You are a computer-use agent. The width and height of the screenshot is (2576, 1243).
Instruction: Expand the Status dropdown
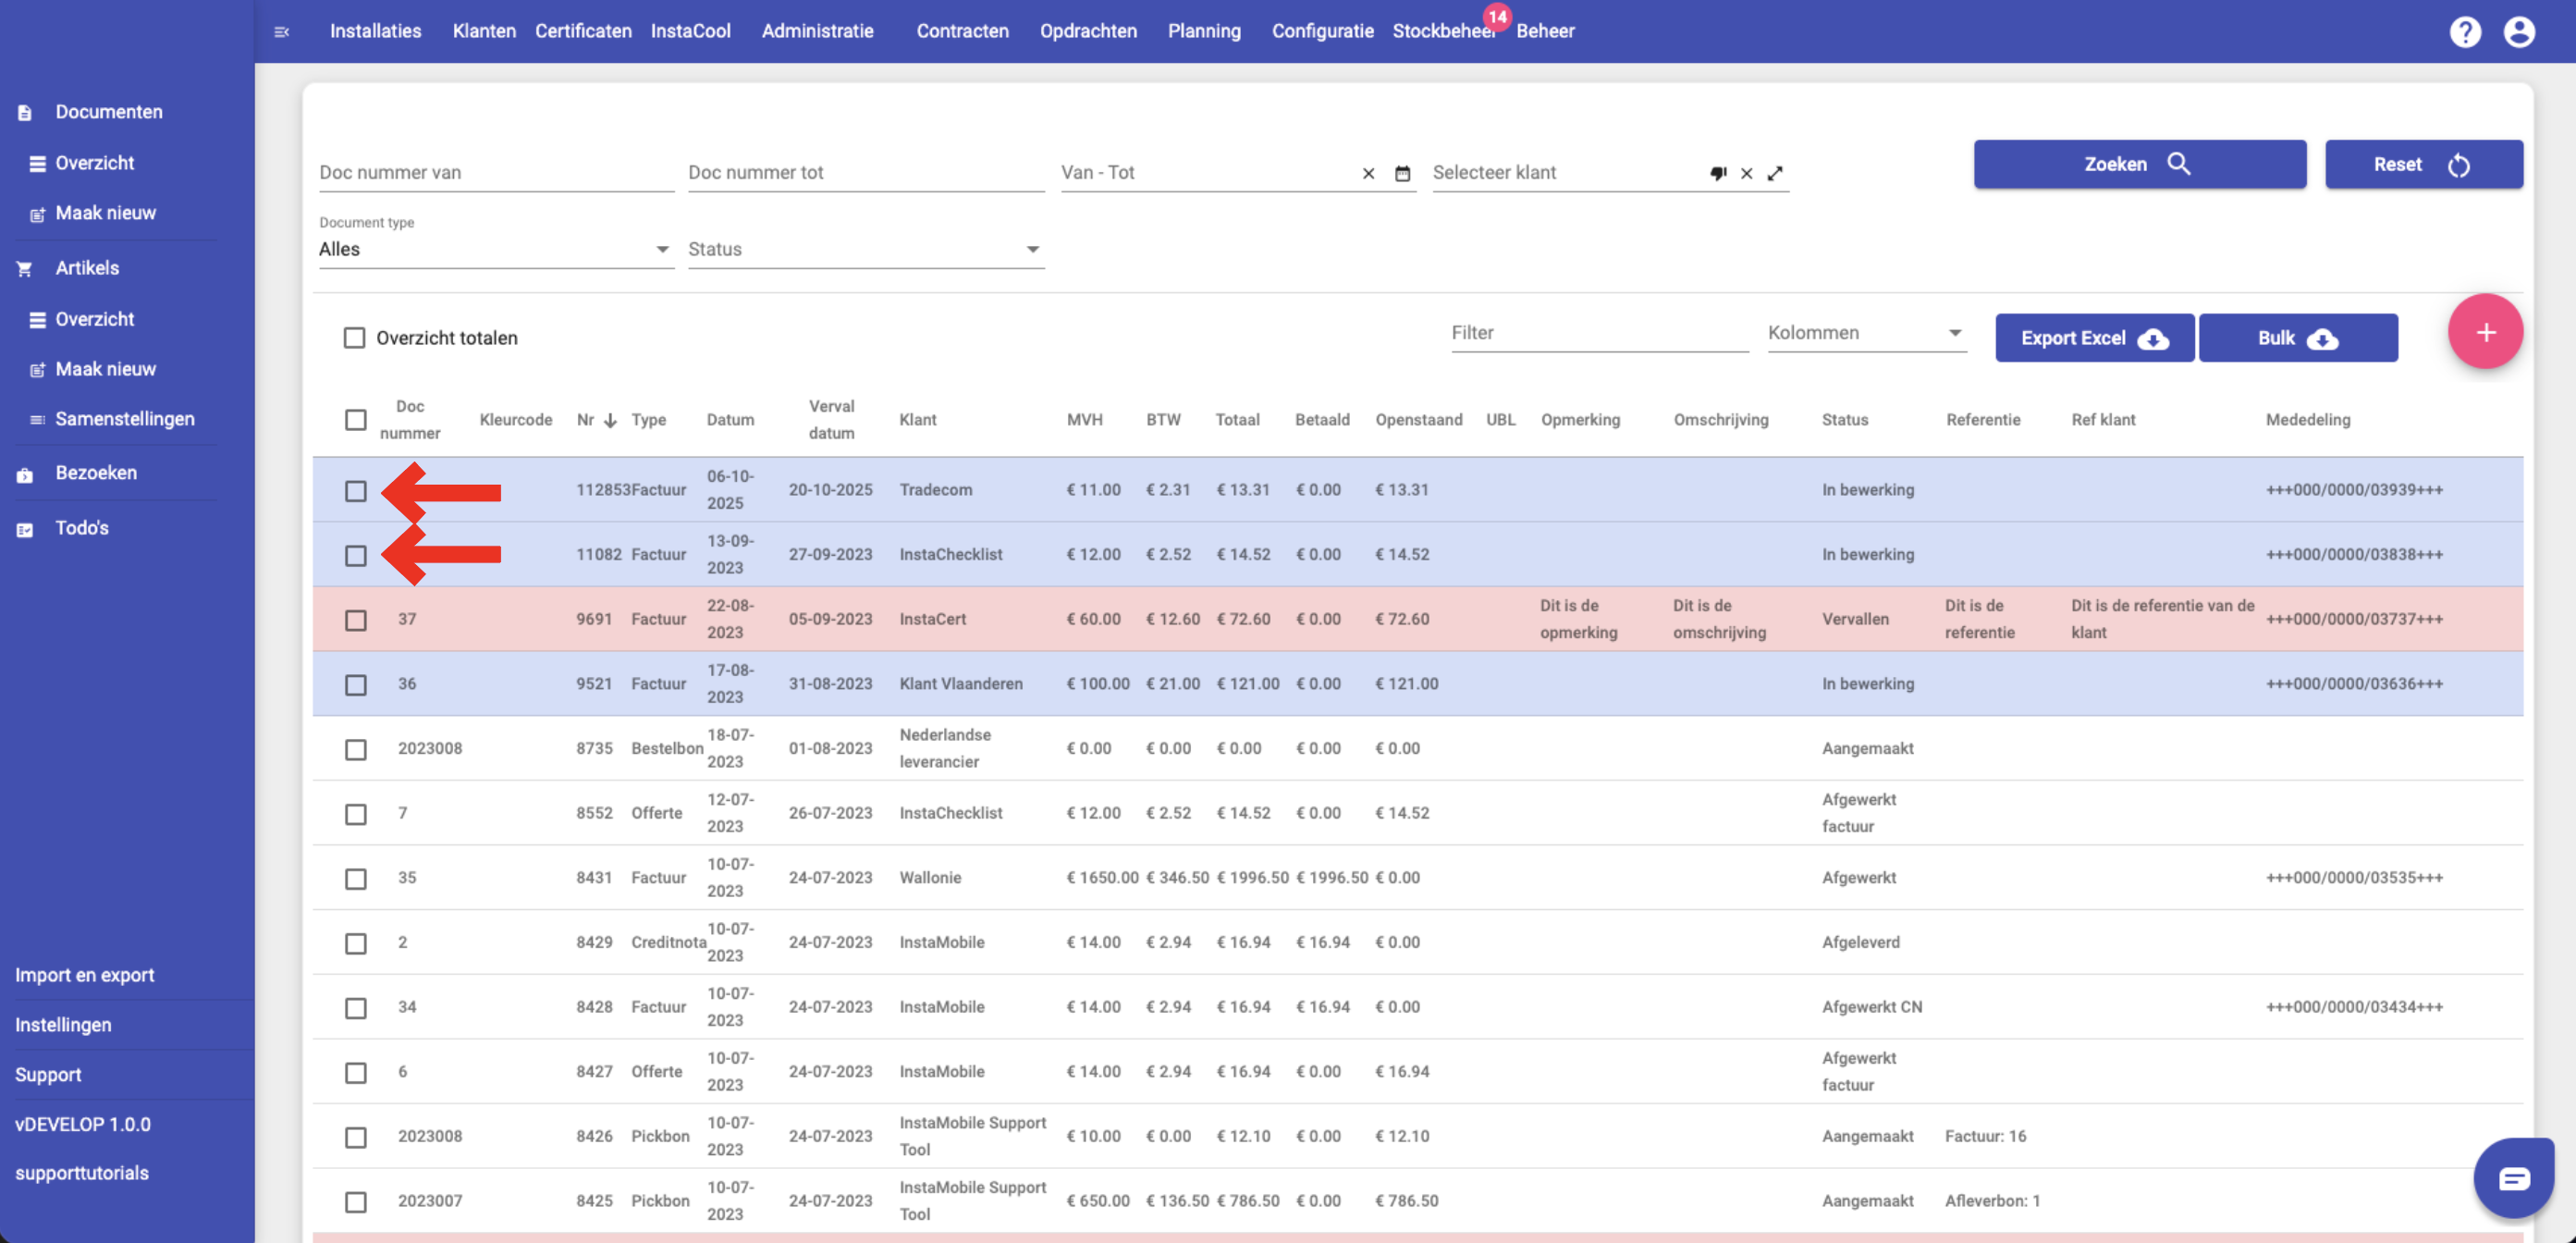864,249
